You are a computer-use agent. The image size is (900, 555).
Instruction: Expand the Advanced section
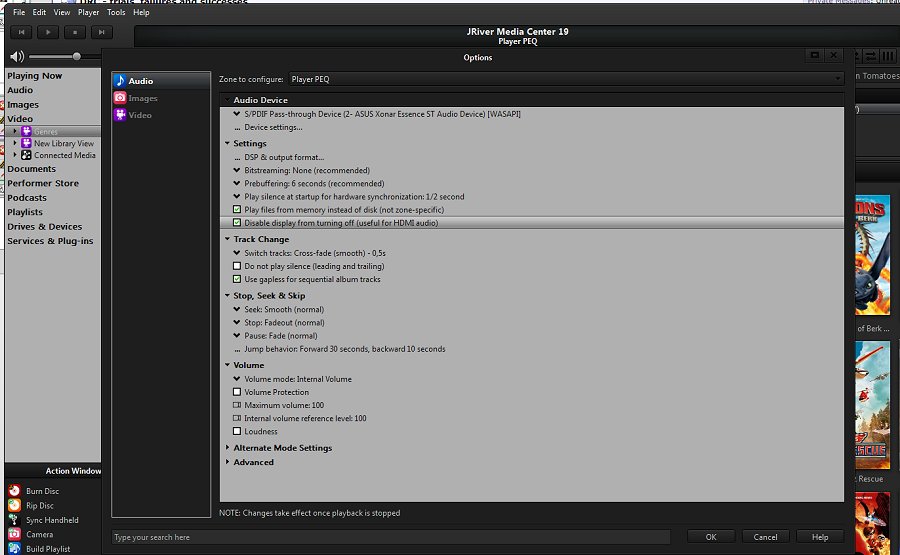[x=227, y=461]
